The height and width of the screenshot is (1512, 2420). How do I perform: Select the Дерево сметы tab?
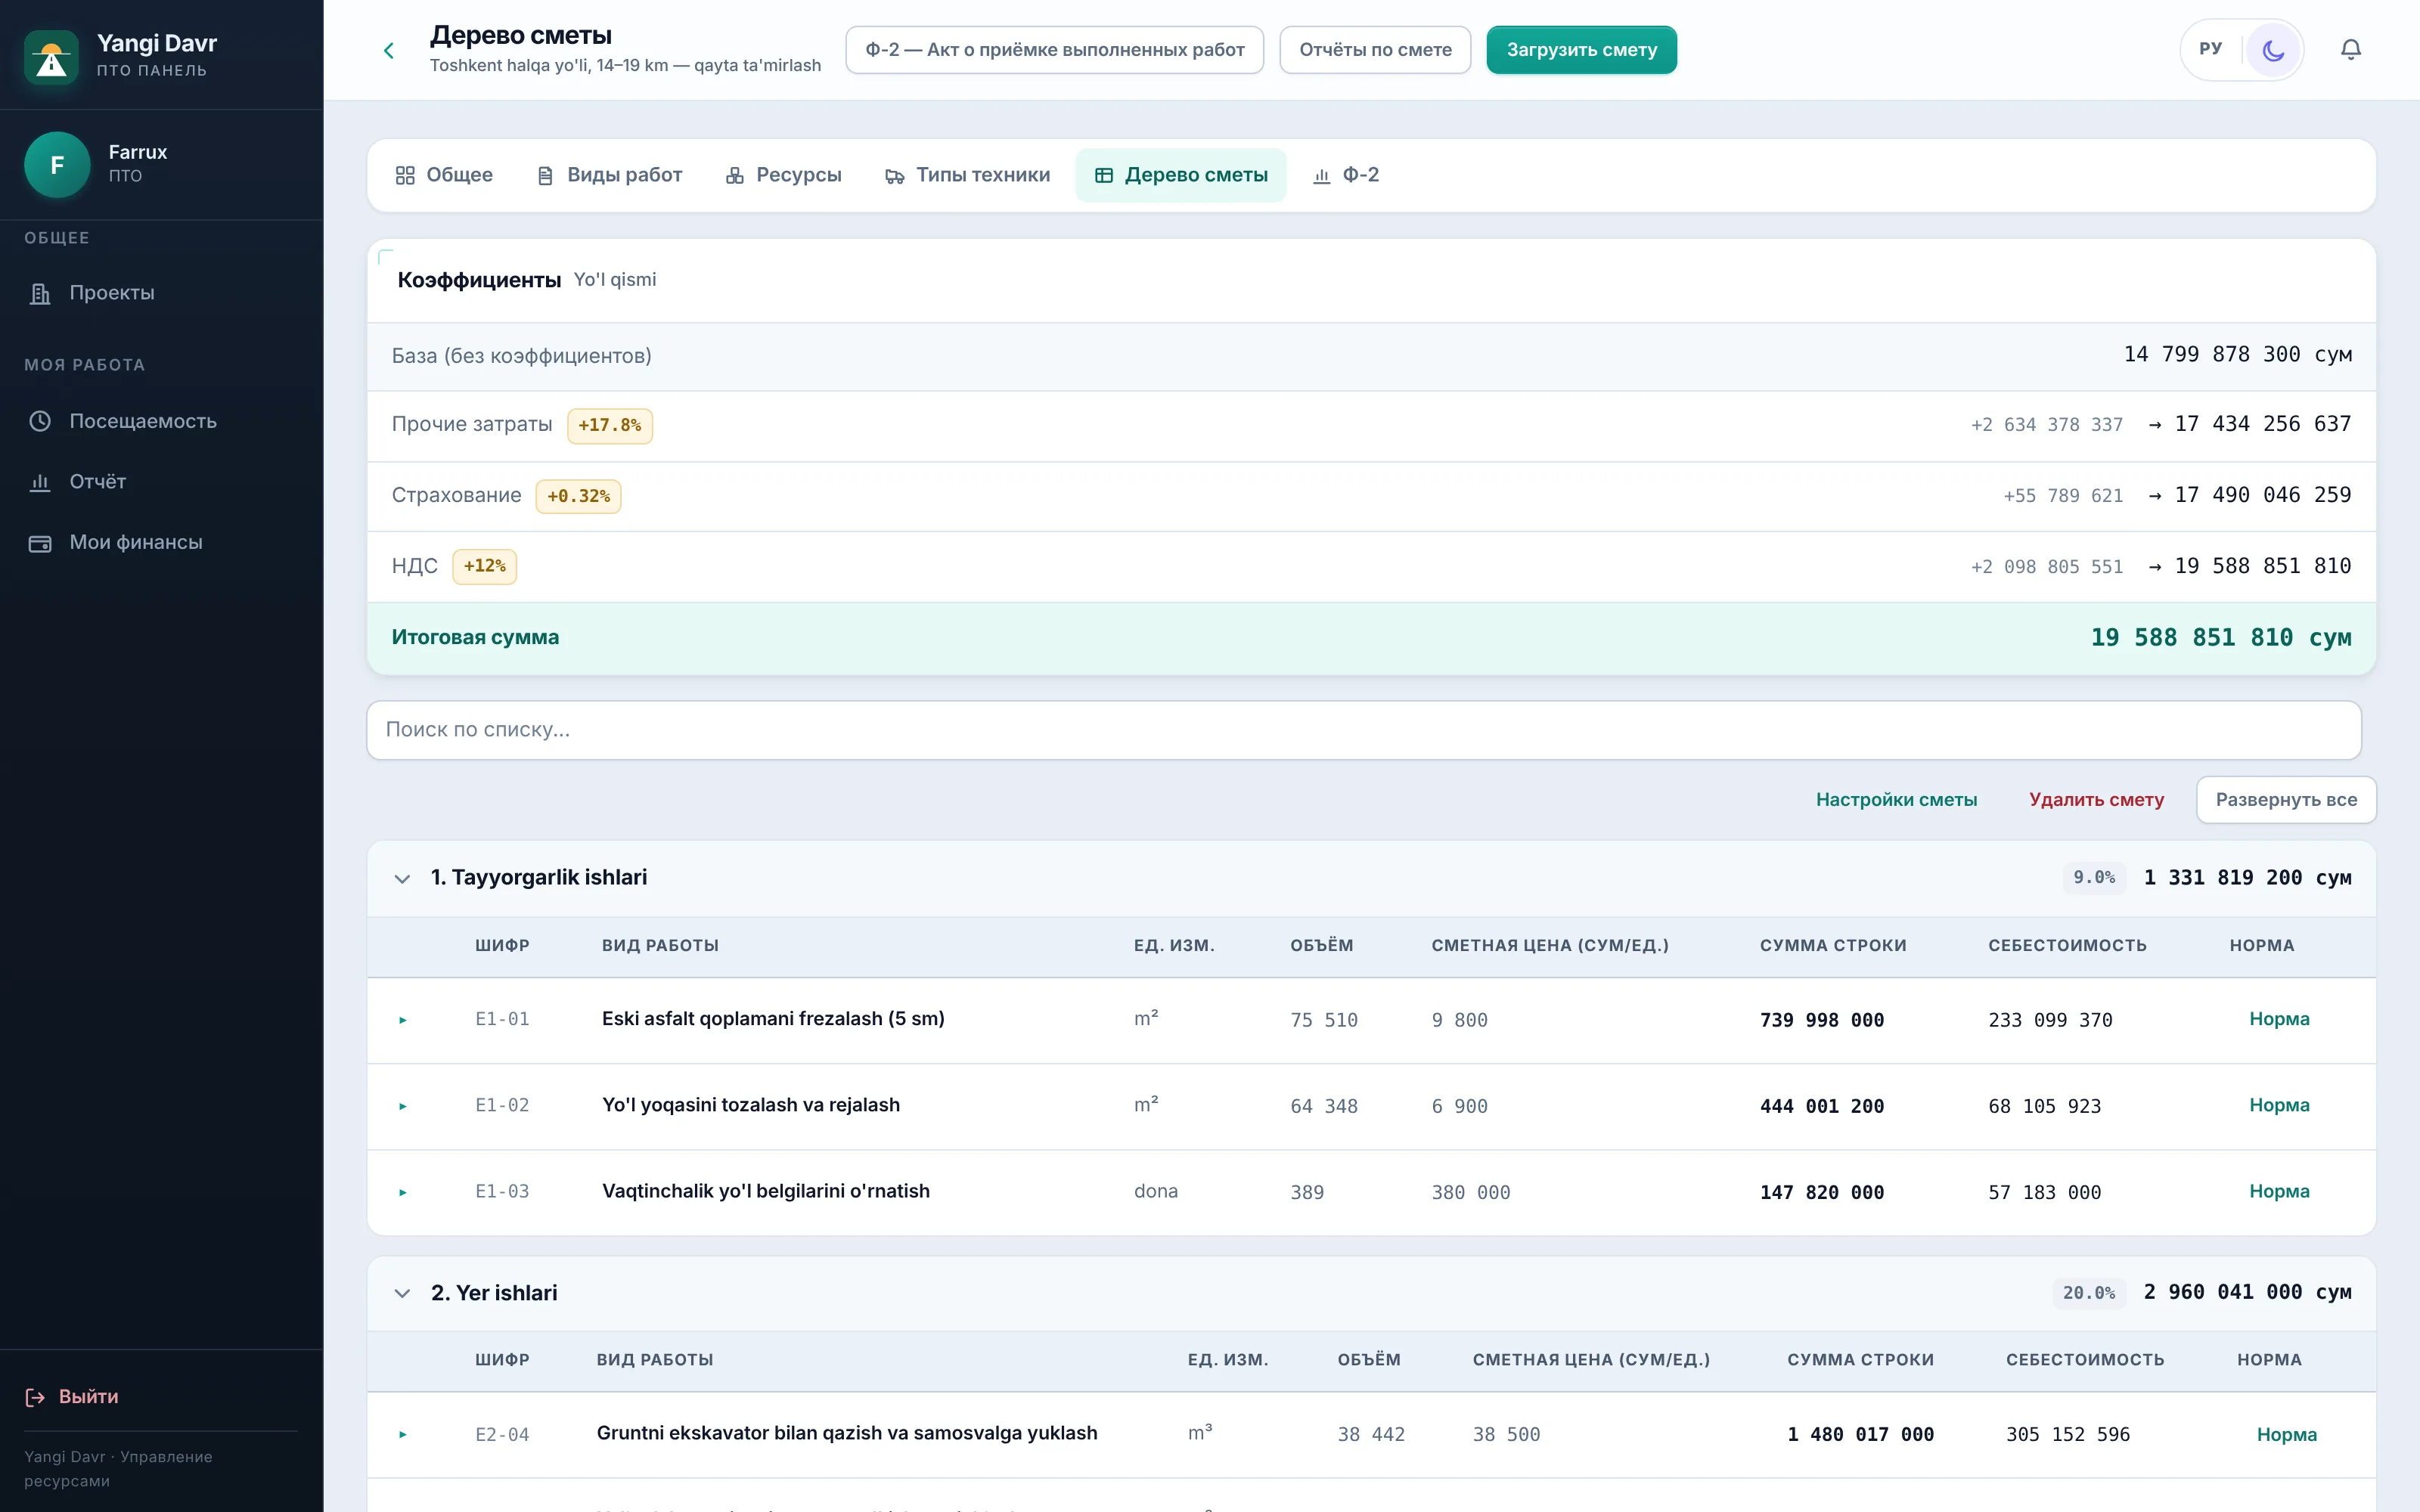coord(1181,175)
